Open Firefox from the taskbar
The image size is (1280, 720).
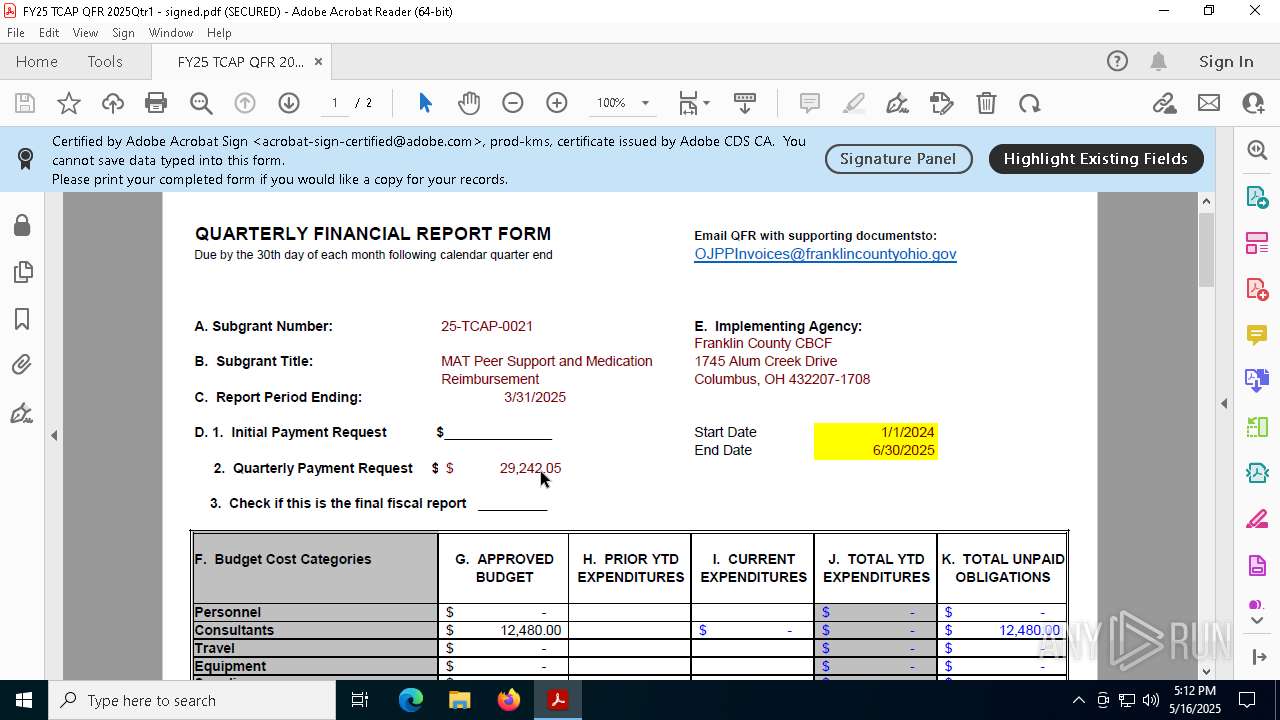(x=509, y=700)
